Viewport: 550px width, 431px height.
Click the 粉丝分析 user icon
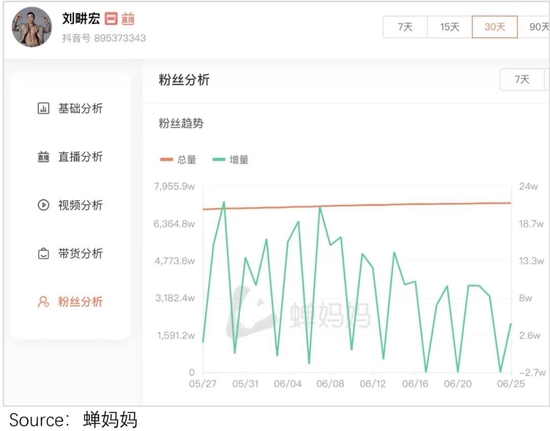click(43, 302)
